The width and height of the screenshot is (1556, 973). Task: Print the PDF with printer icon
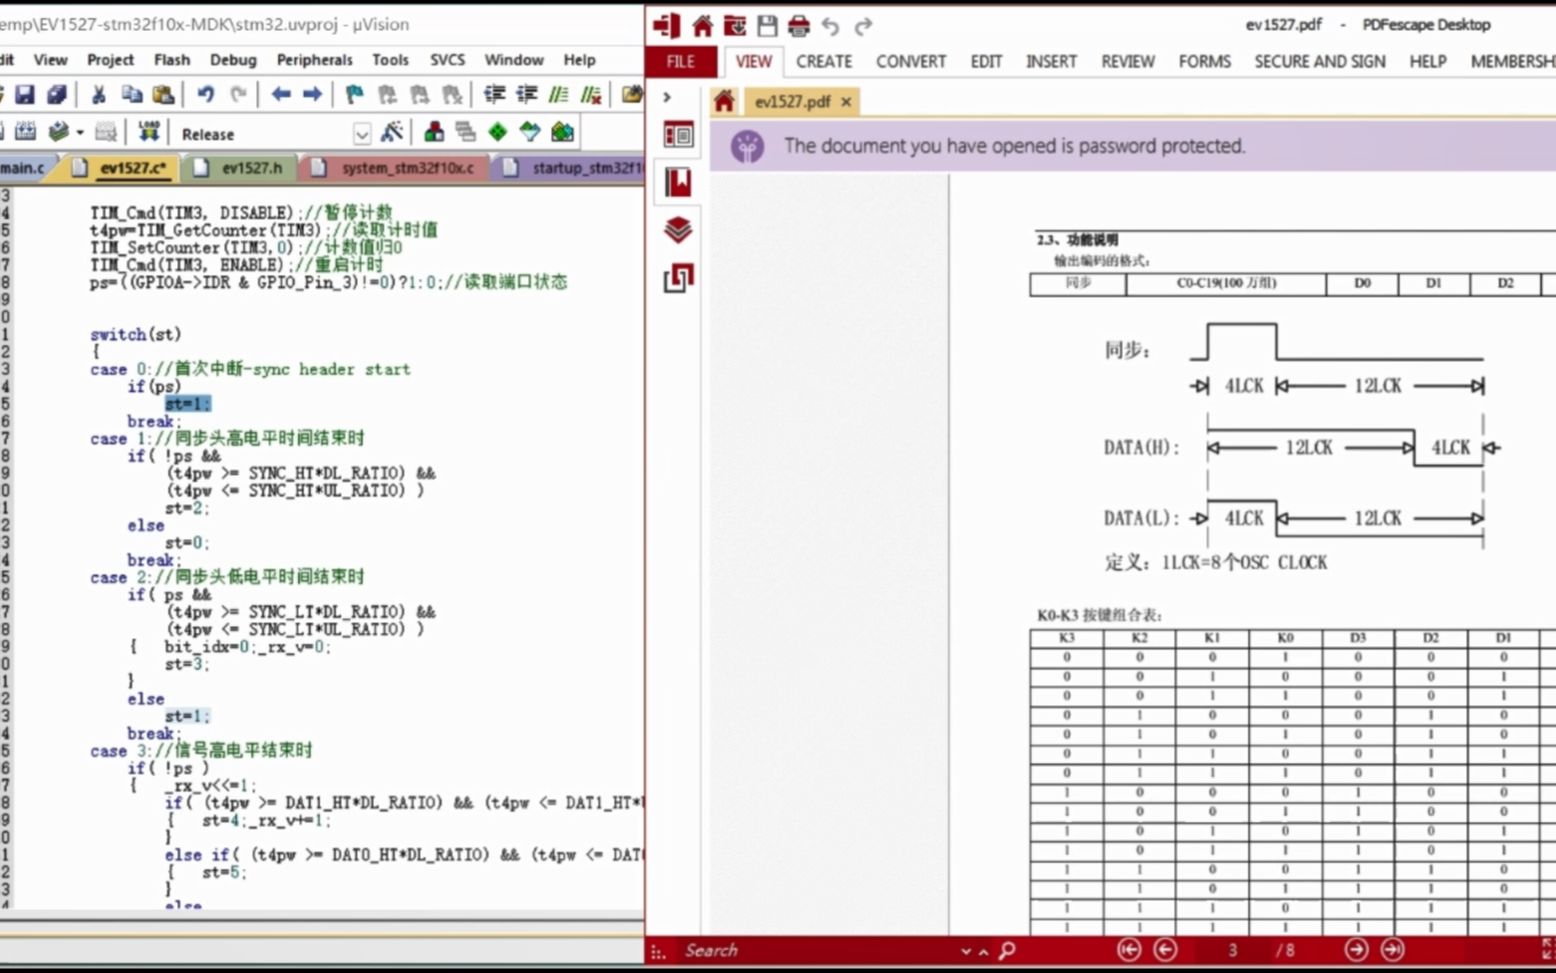[x=799, y=25]
